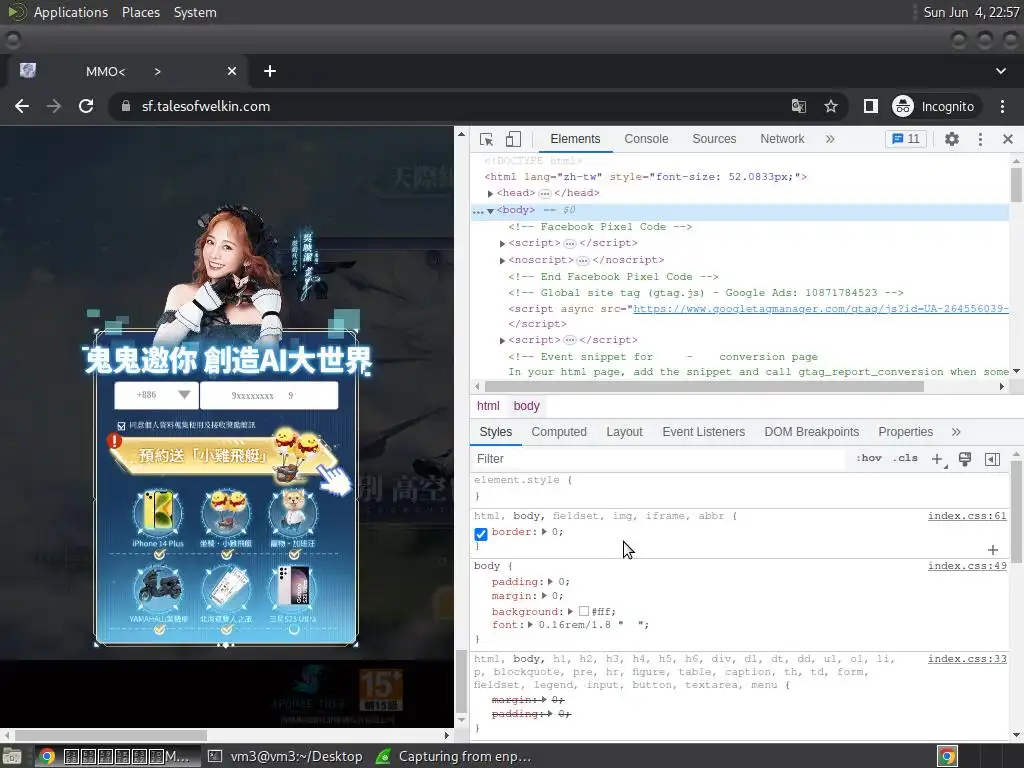Close the MMO browser tab
The height and width of the screenshot is (768, 1024).
[232, 71]
